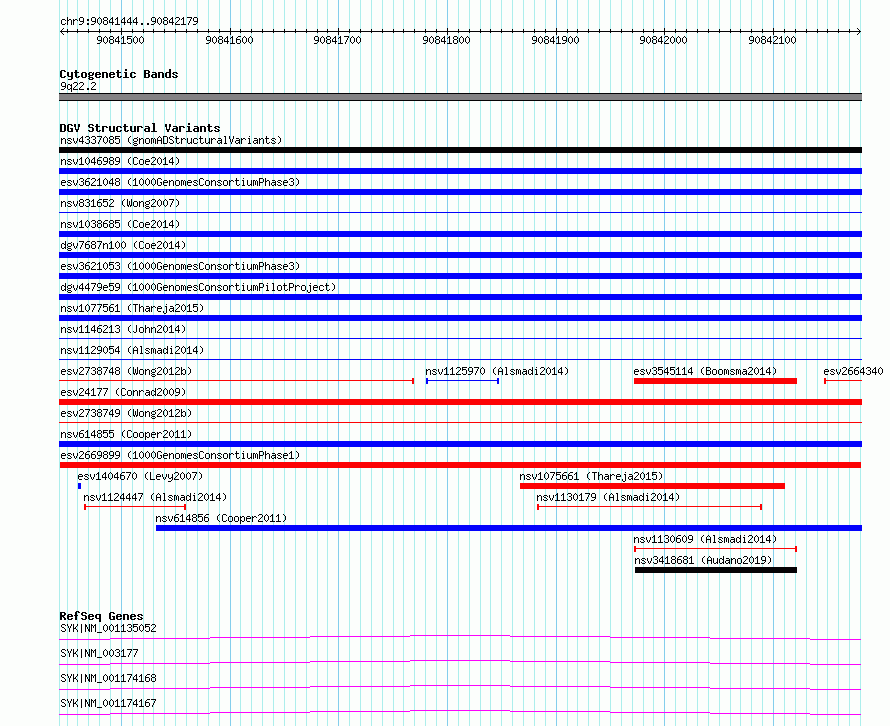The image size is (890, 726).
Task: Open nsv1124447 (Alsmadi2014) variant
Action: click(x=156, y=497)
